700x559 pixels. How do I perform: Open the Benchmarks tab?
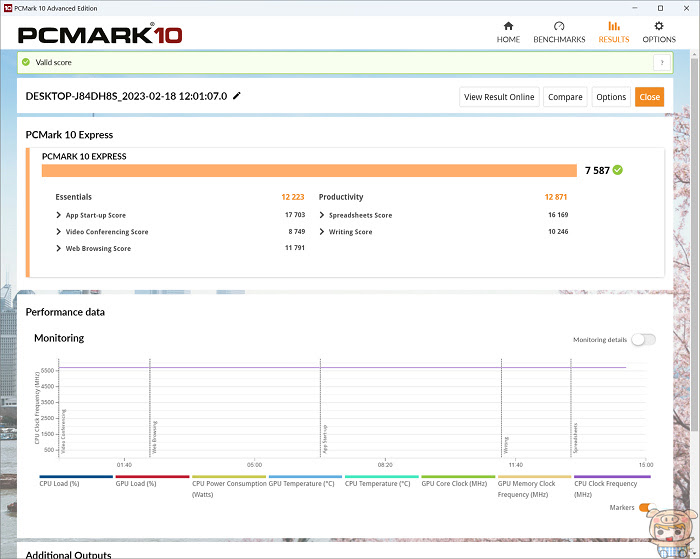[559, 33]
